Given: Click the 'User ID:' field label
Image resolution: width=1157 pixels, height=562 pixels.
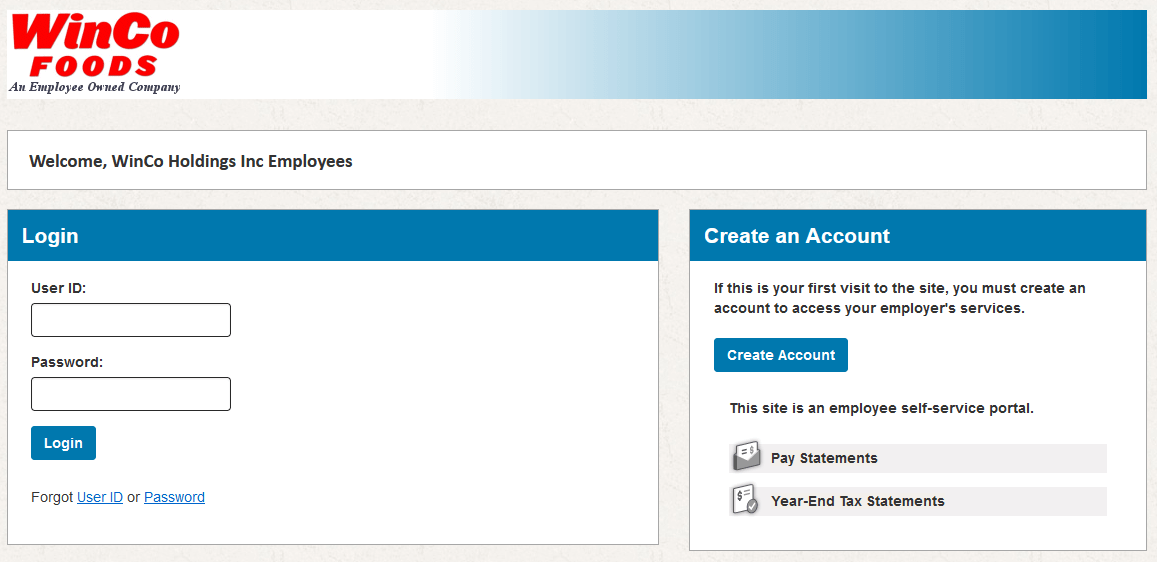Looking at the screenshot, I should [x=59, y=288].
